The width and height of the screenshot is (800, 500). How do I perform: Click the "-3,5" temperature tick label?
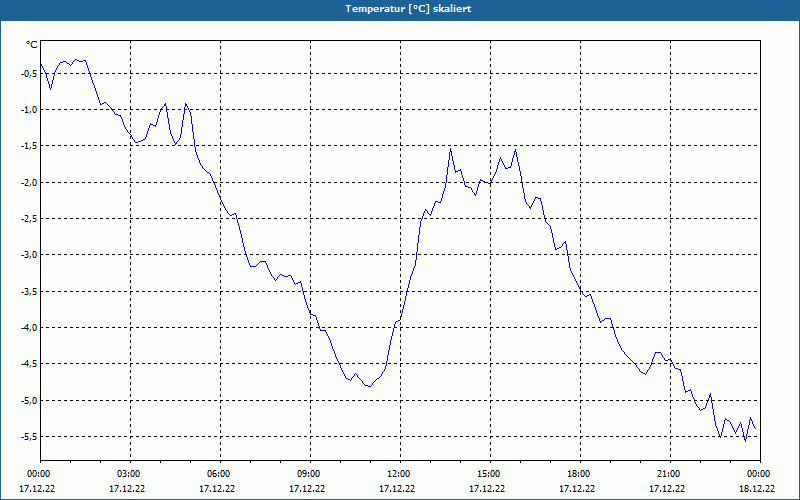pos(29,291)
